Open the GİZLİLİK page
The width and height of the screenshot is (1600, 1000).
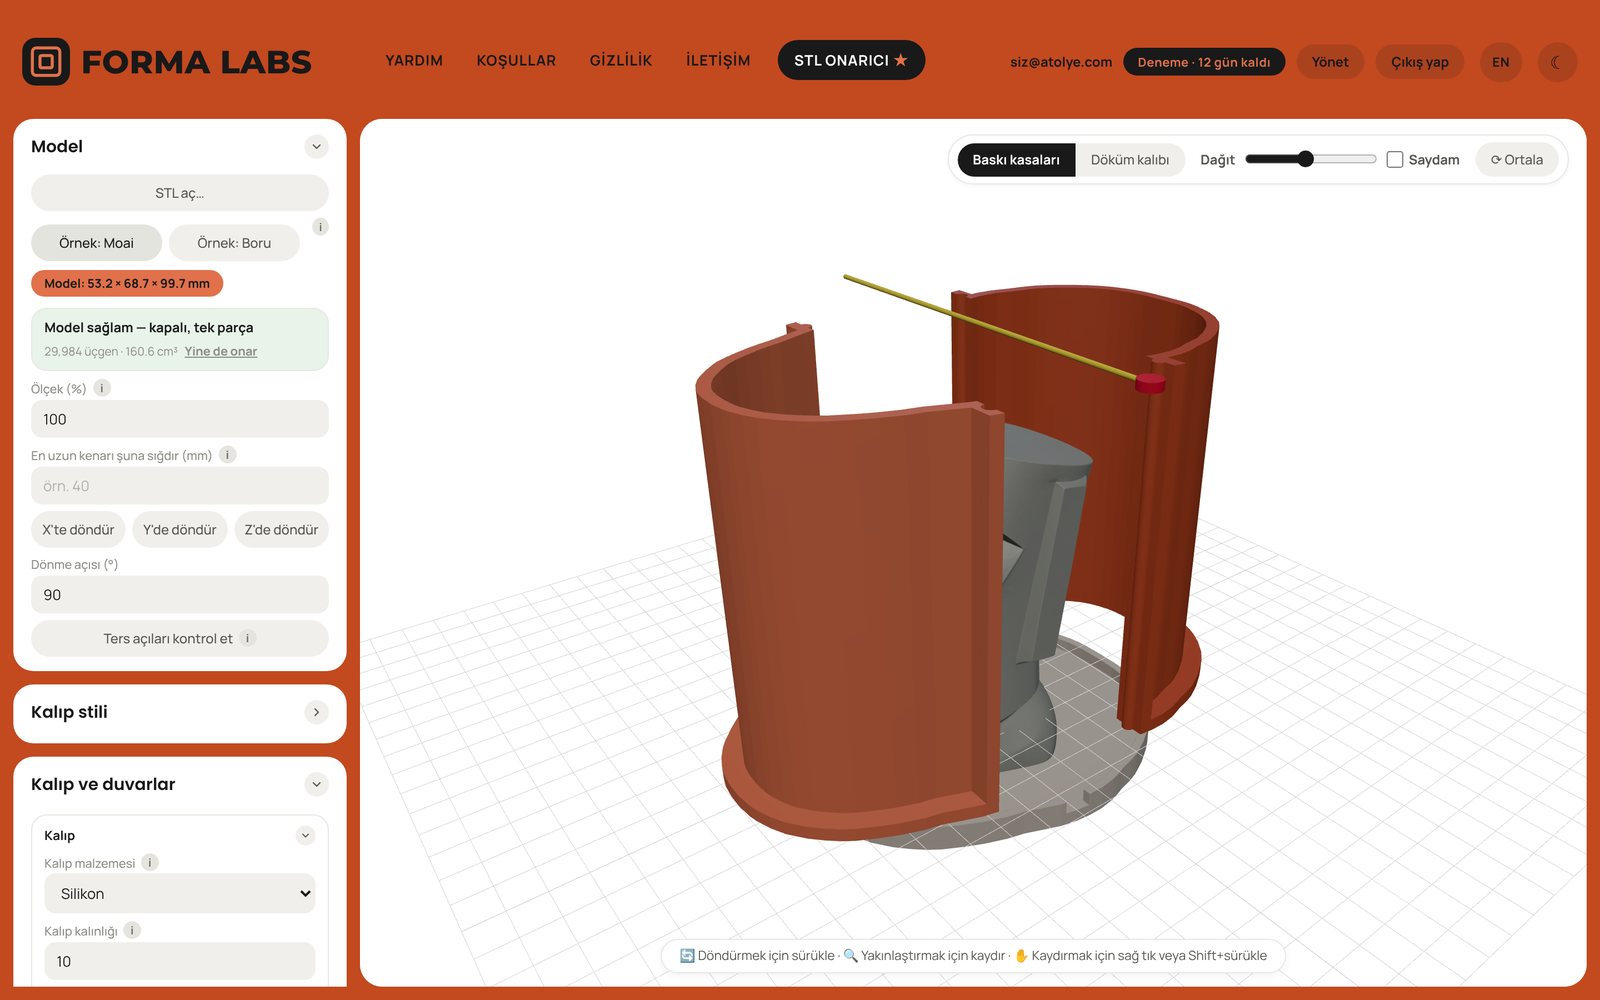(x=621, y=60)
